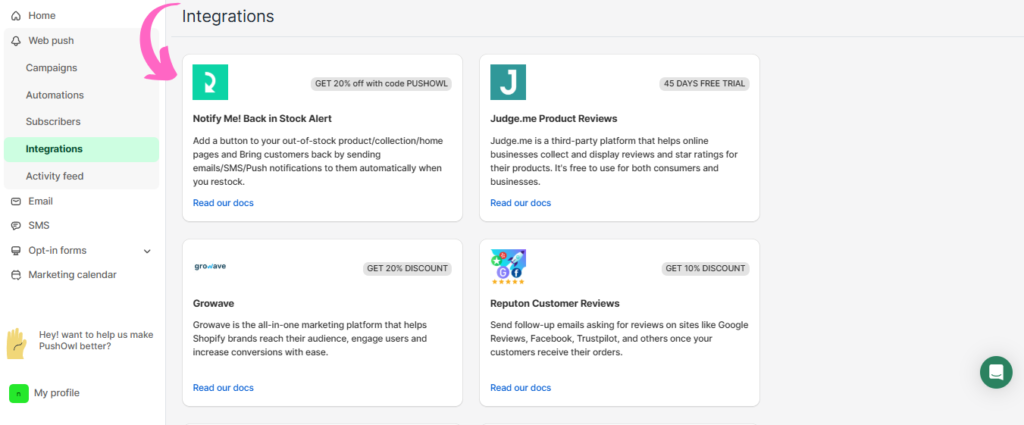Click the Judge.me J logo

508,82
